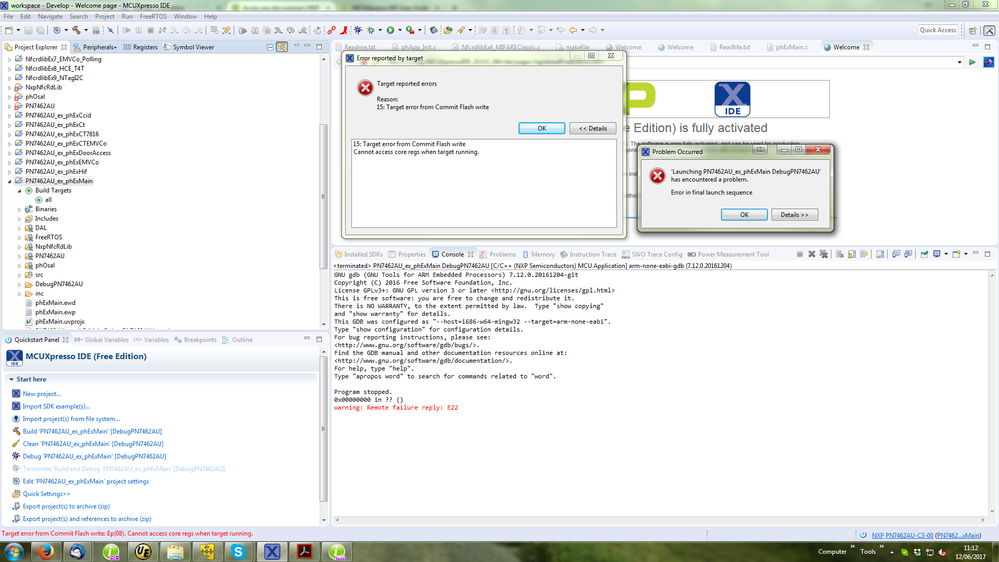This screenshot has height=562, width=999.
Task: Open the Project Explorer view menu arrow
Action: point(296,47)
